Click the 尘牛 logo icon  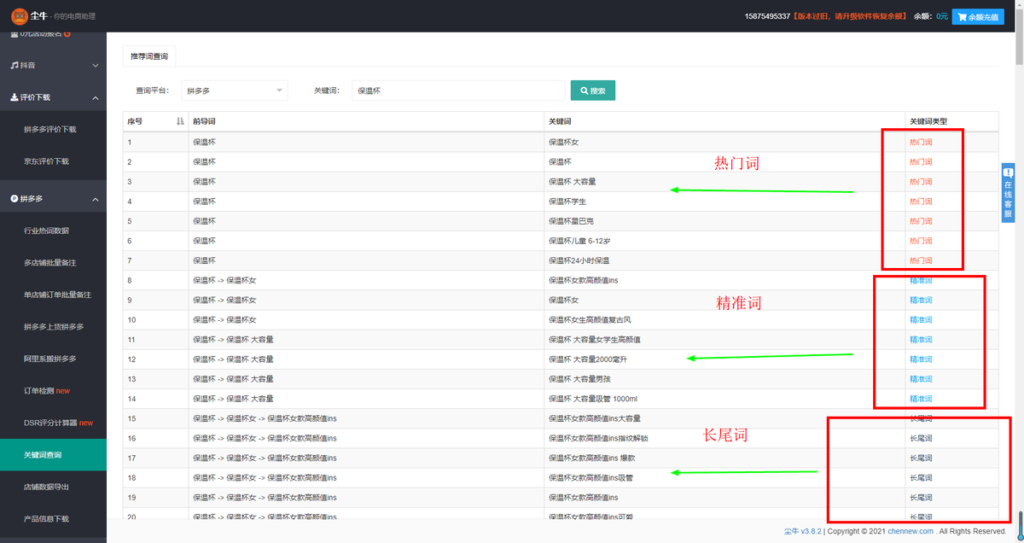click(19, 16)
